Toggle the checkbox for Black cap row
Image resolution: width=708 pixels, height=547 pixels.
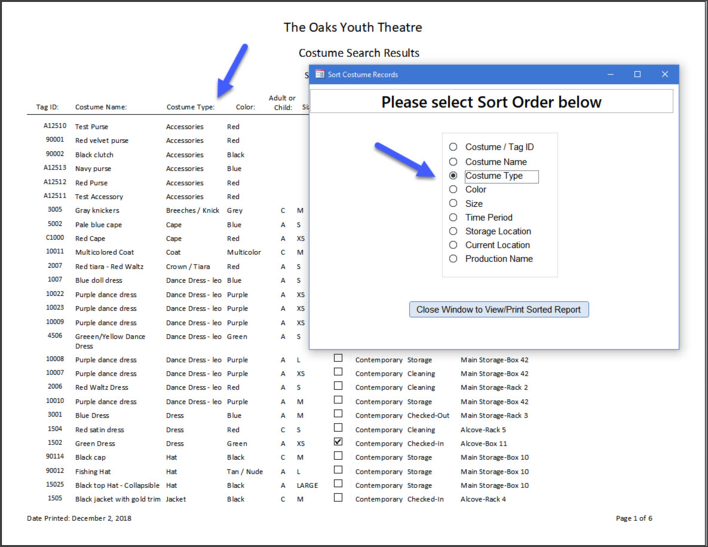point(338,456)
